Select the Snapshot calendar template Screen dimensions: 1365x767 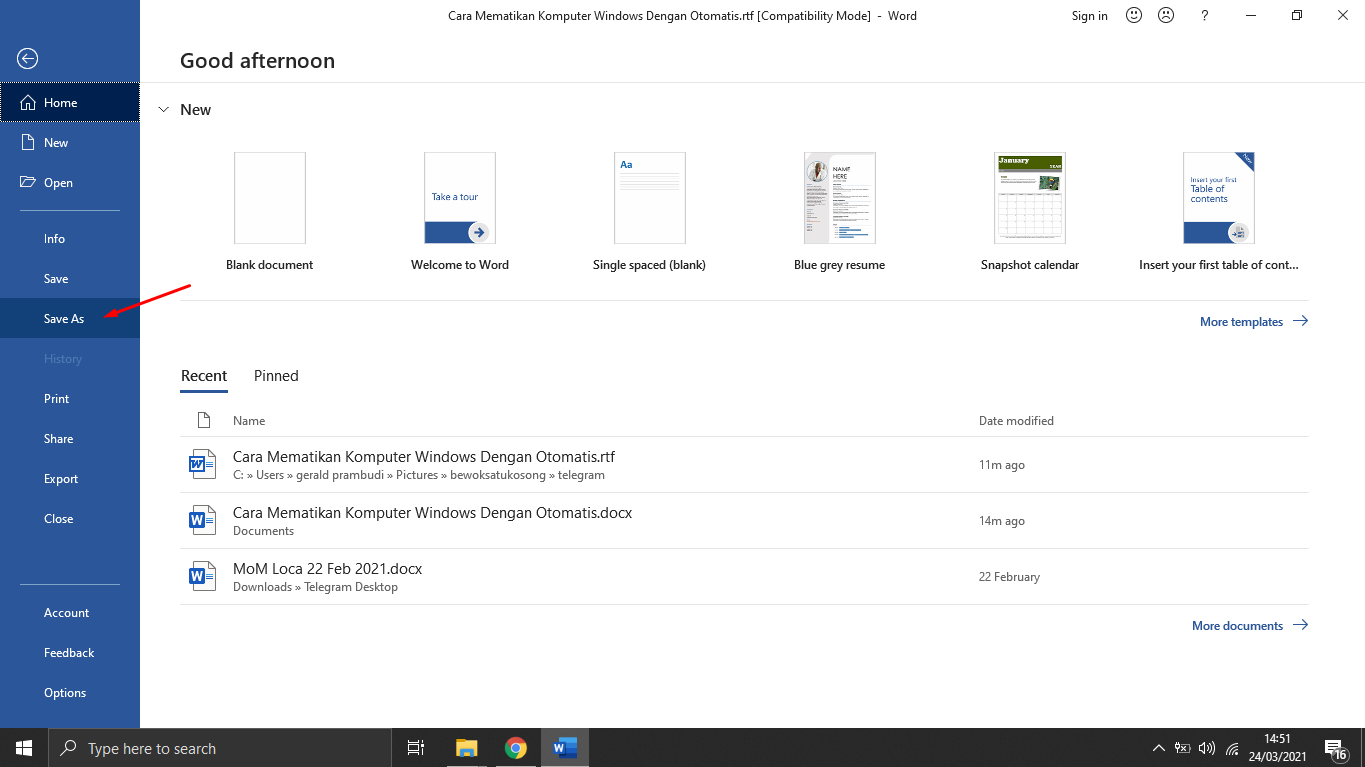tap(1030, 211)
